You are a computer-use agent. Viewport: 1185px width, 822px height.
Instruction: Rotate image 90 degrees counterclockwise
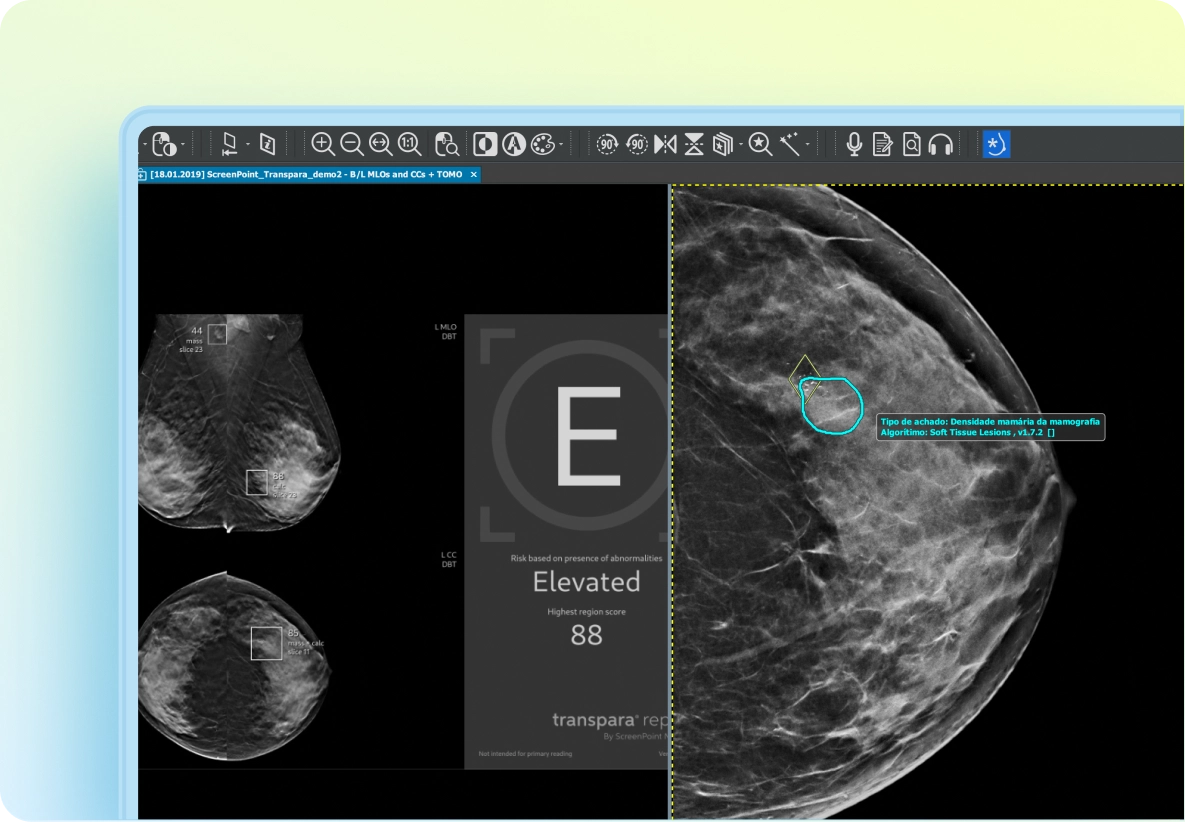click(636, 144)
